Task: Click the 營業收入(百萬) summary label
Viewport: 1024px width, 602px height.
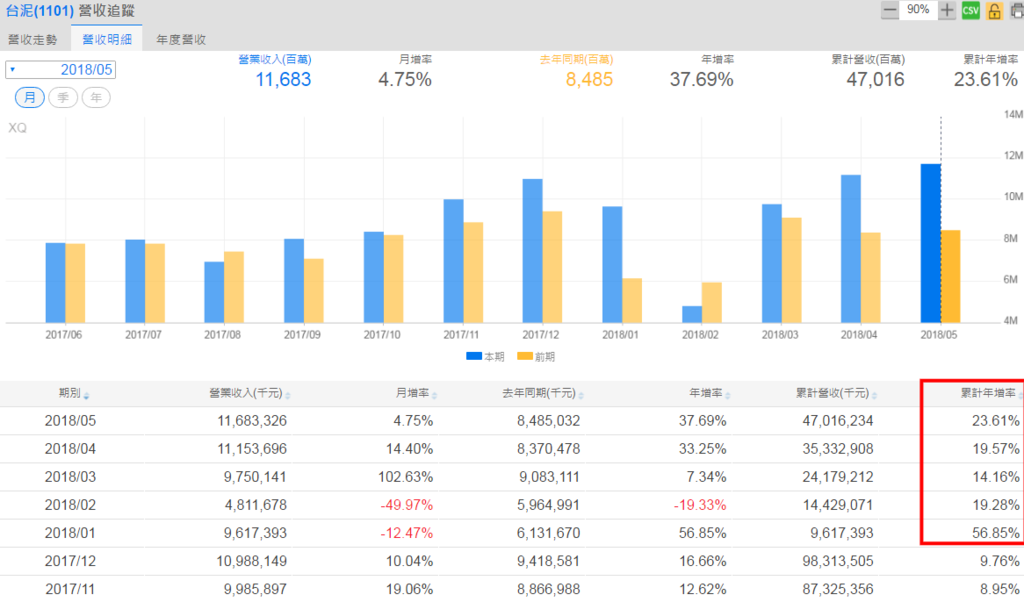Action: pos(275,59)
